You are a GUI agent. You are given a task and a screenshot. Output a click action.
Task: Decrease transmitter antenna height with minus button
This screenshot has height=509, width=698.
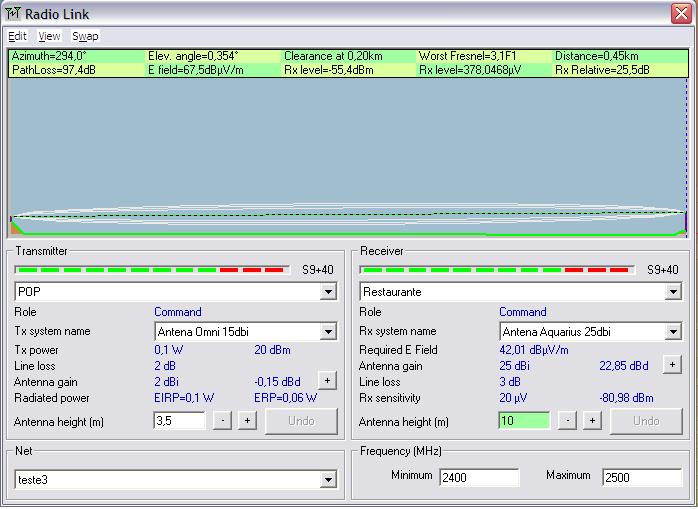[223, 420]
